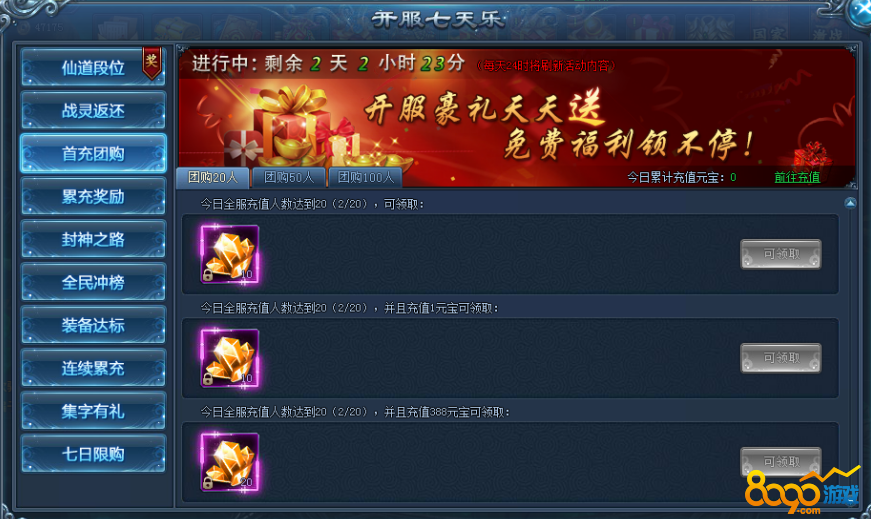Claim the first reward with 可领取 button
Image resolution: width=871 pixels, height=519 pixels.
tap(780, 254)
